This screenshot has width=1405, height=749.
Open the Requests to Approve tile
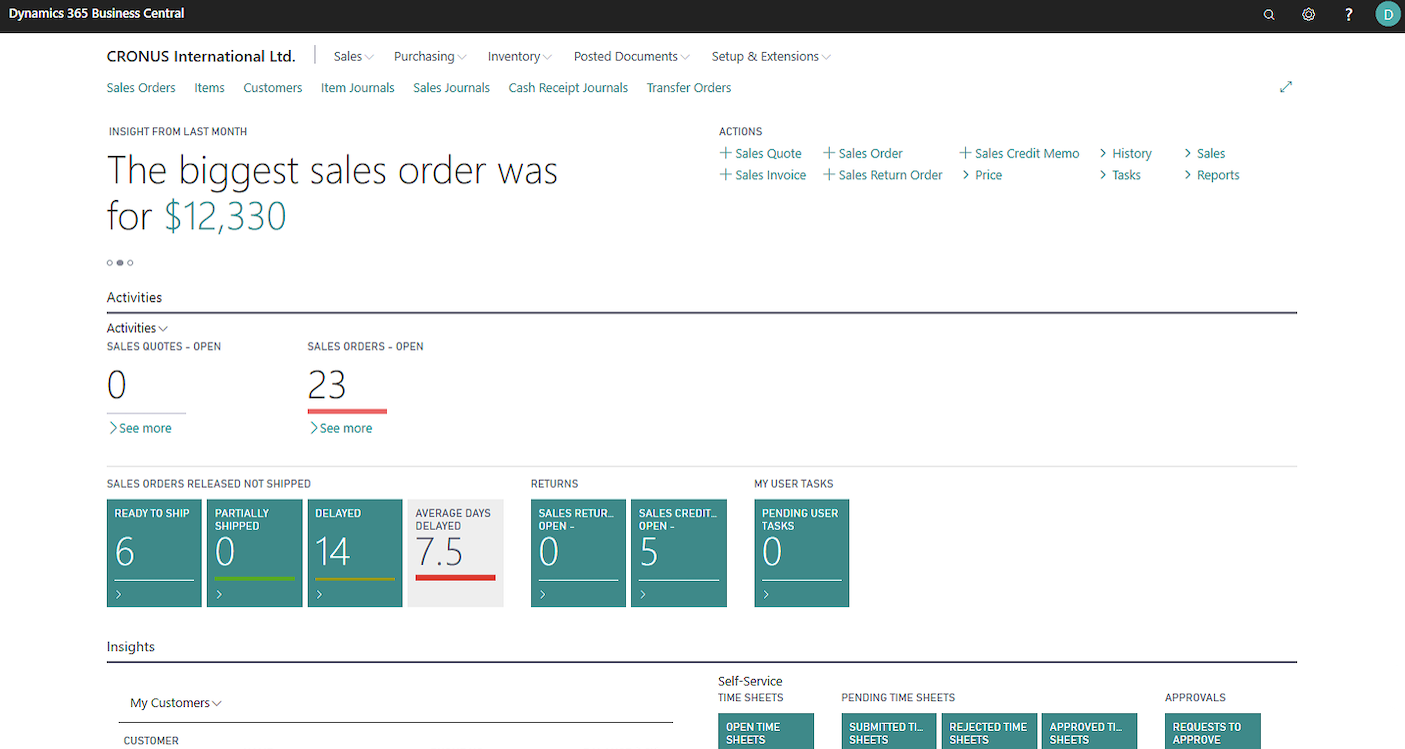coord(1213,731)
